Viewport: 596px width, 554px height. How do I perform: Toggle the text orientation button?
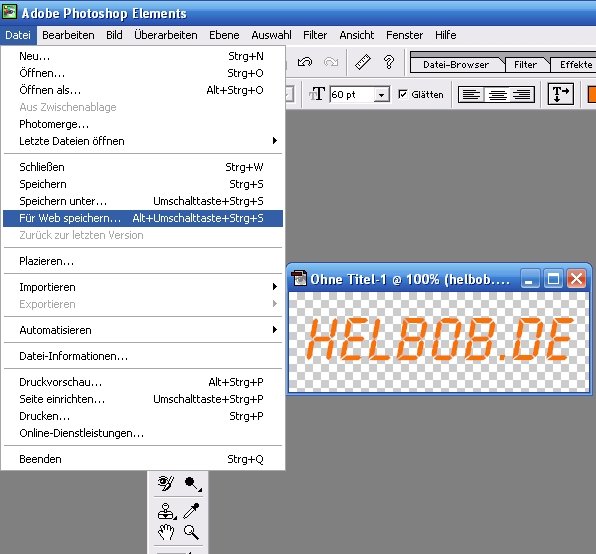tap(560, 94)
